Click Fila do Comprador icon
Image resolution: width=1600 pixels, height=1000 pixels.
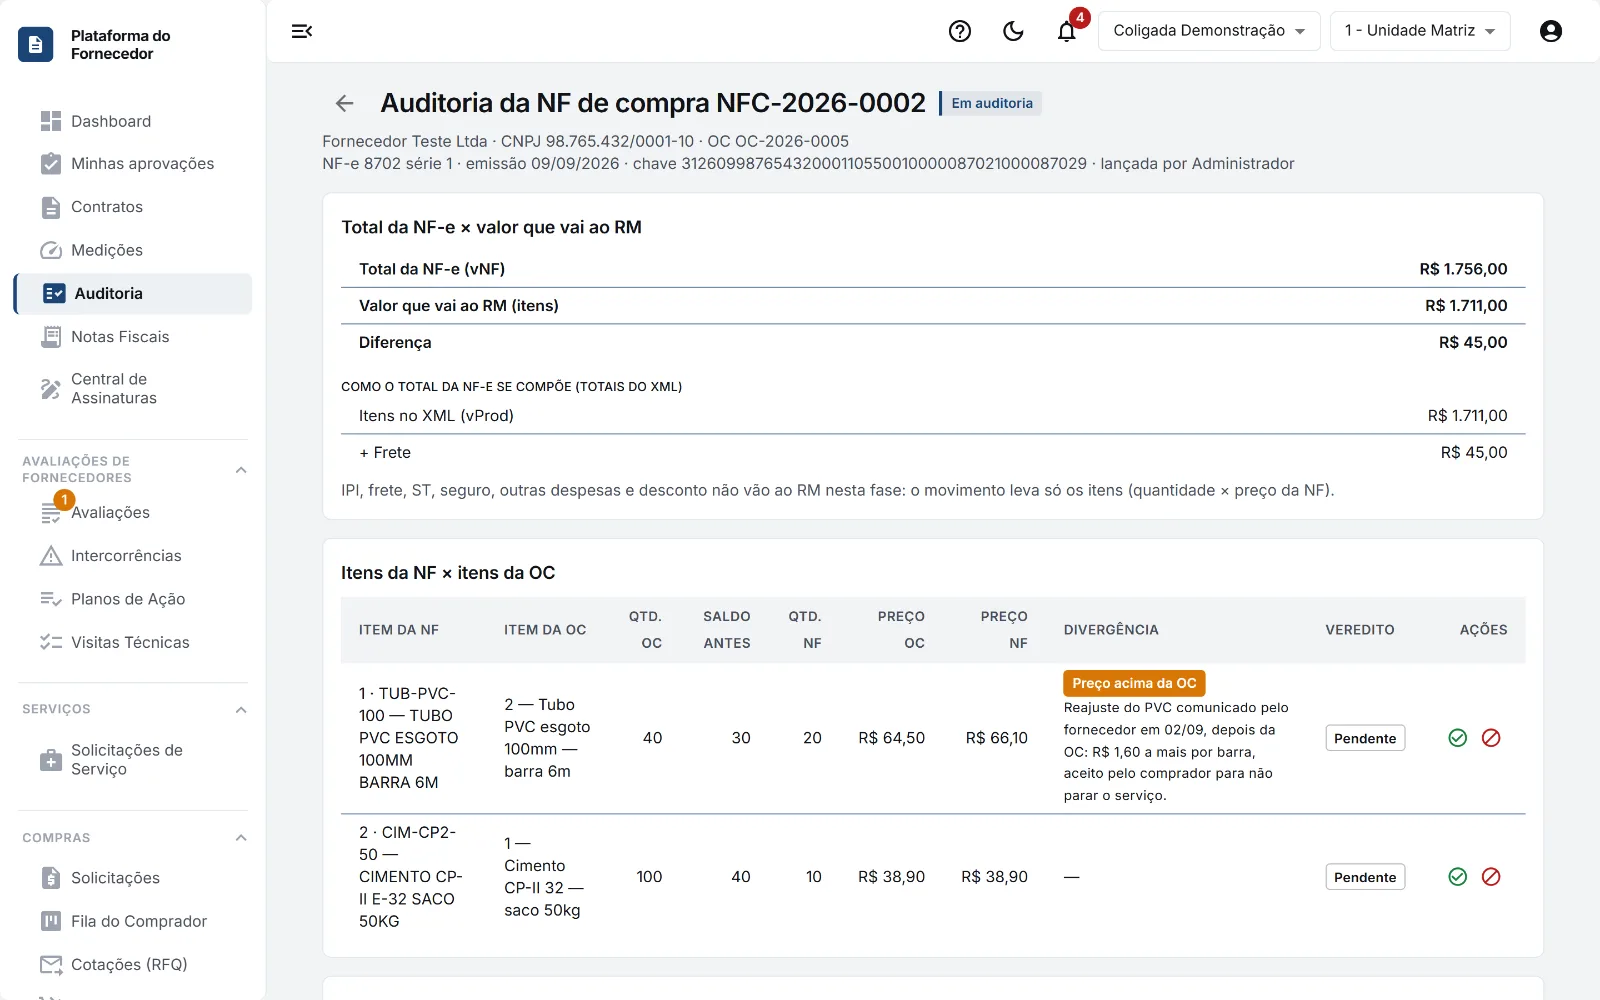(51, 921)
